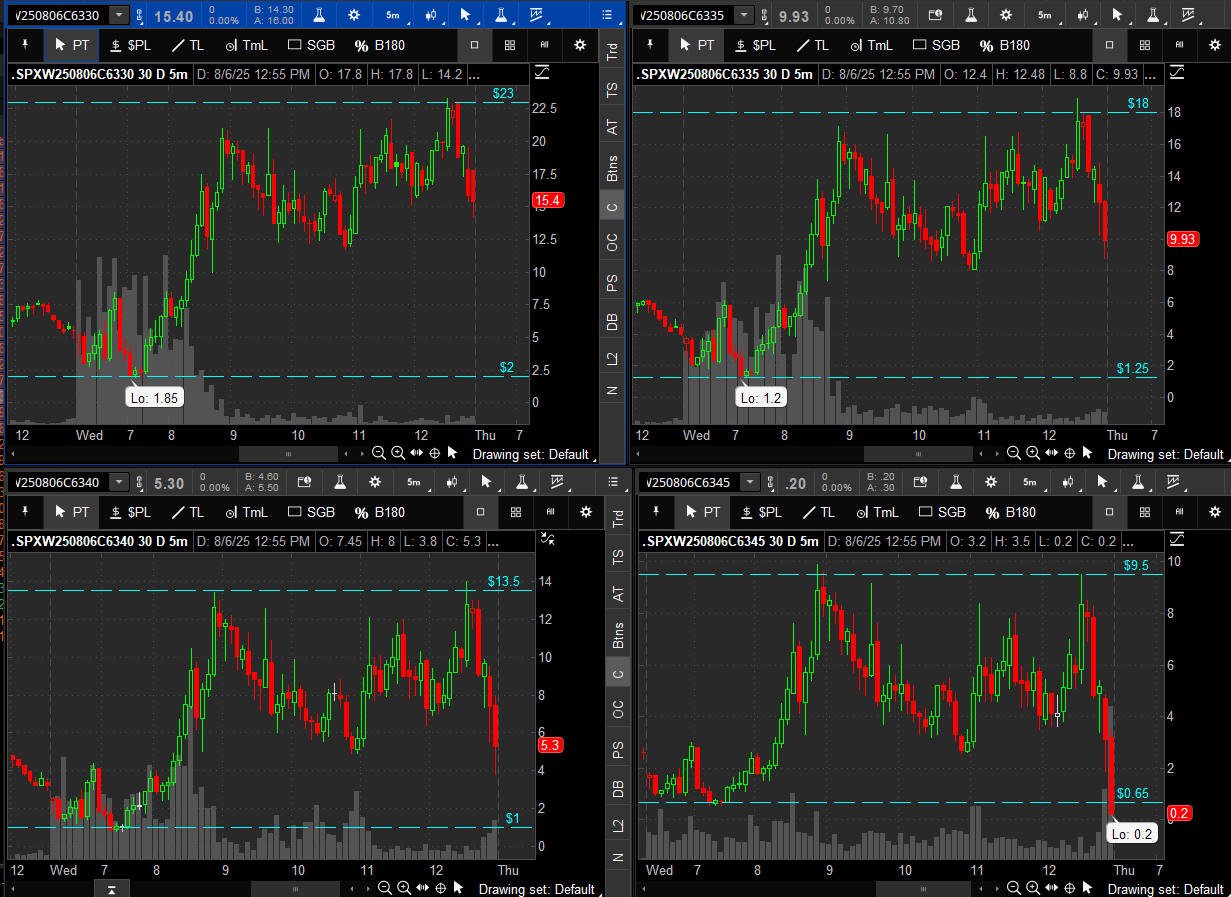Toggle single chart view in the C6335 drawing toolbar

[x=1109, y=45]
